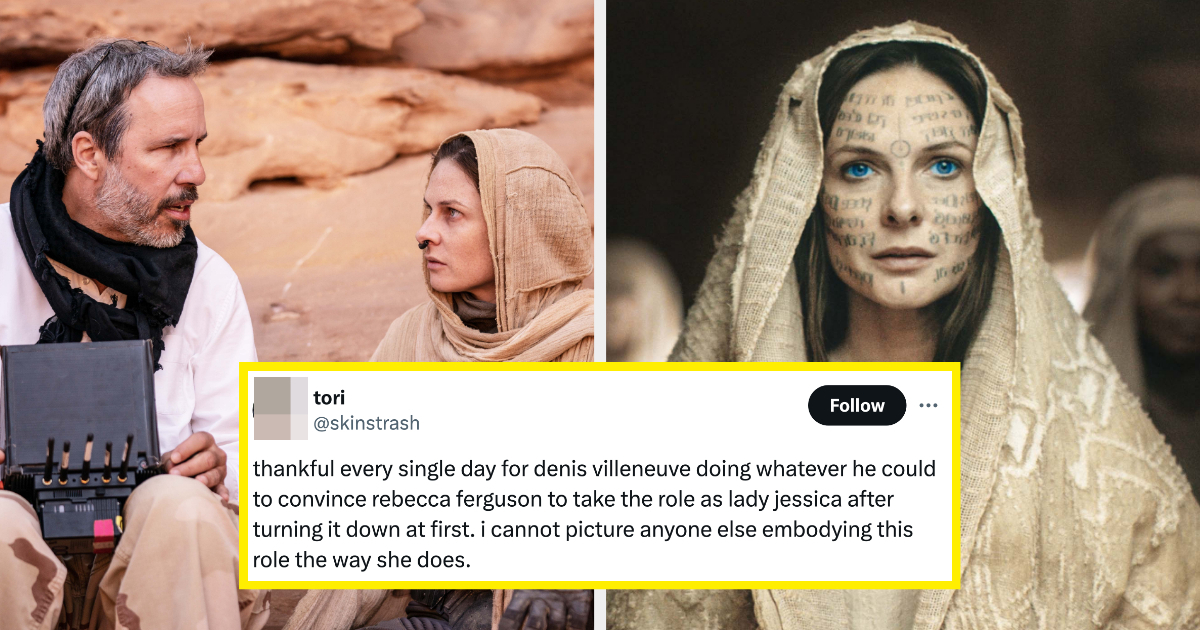The width and height of the screenshot is (1200, 630).
Task: Click the circle marking on the forehead
Action: click(900, 148)
